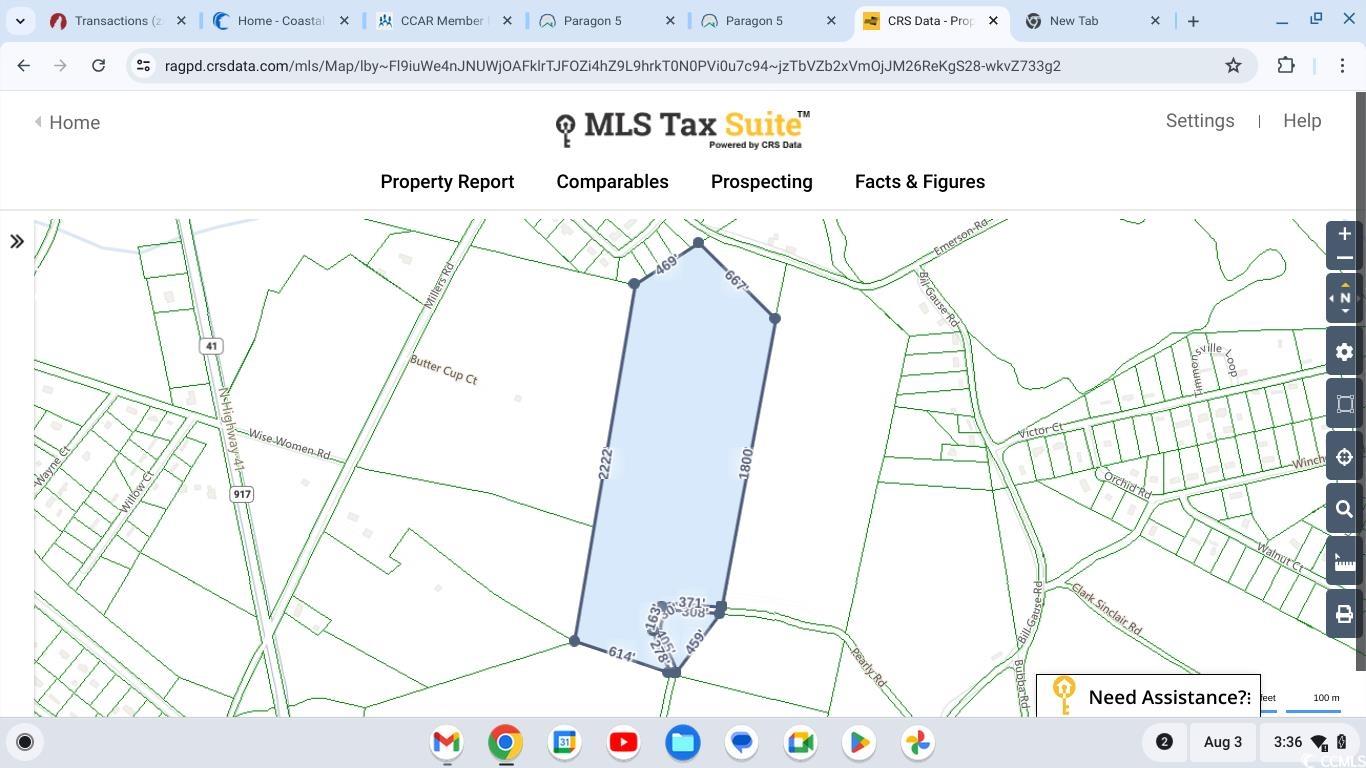Screen dimensions: 1366x768
Task: Switch to CCAR Member browser tab
Action: 441,21
